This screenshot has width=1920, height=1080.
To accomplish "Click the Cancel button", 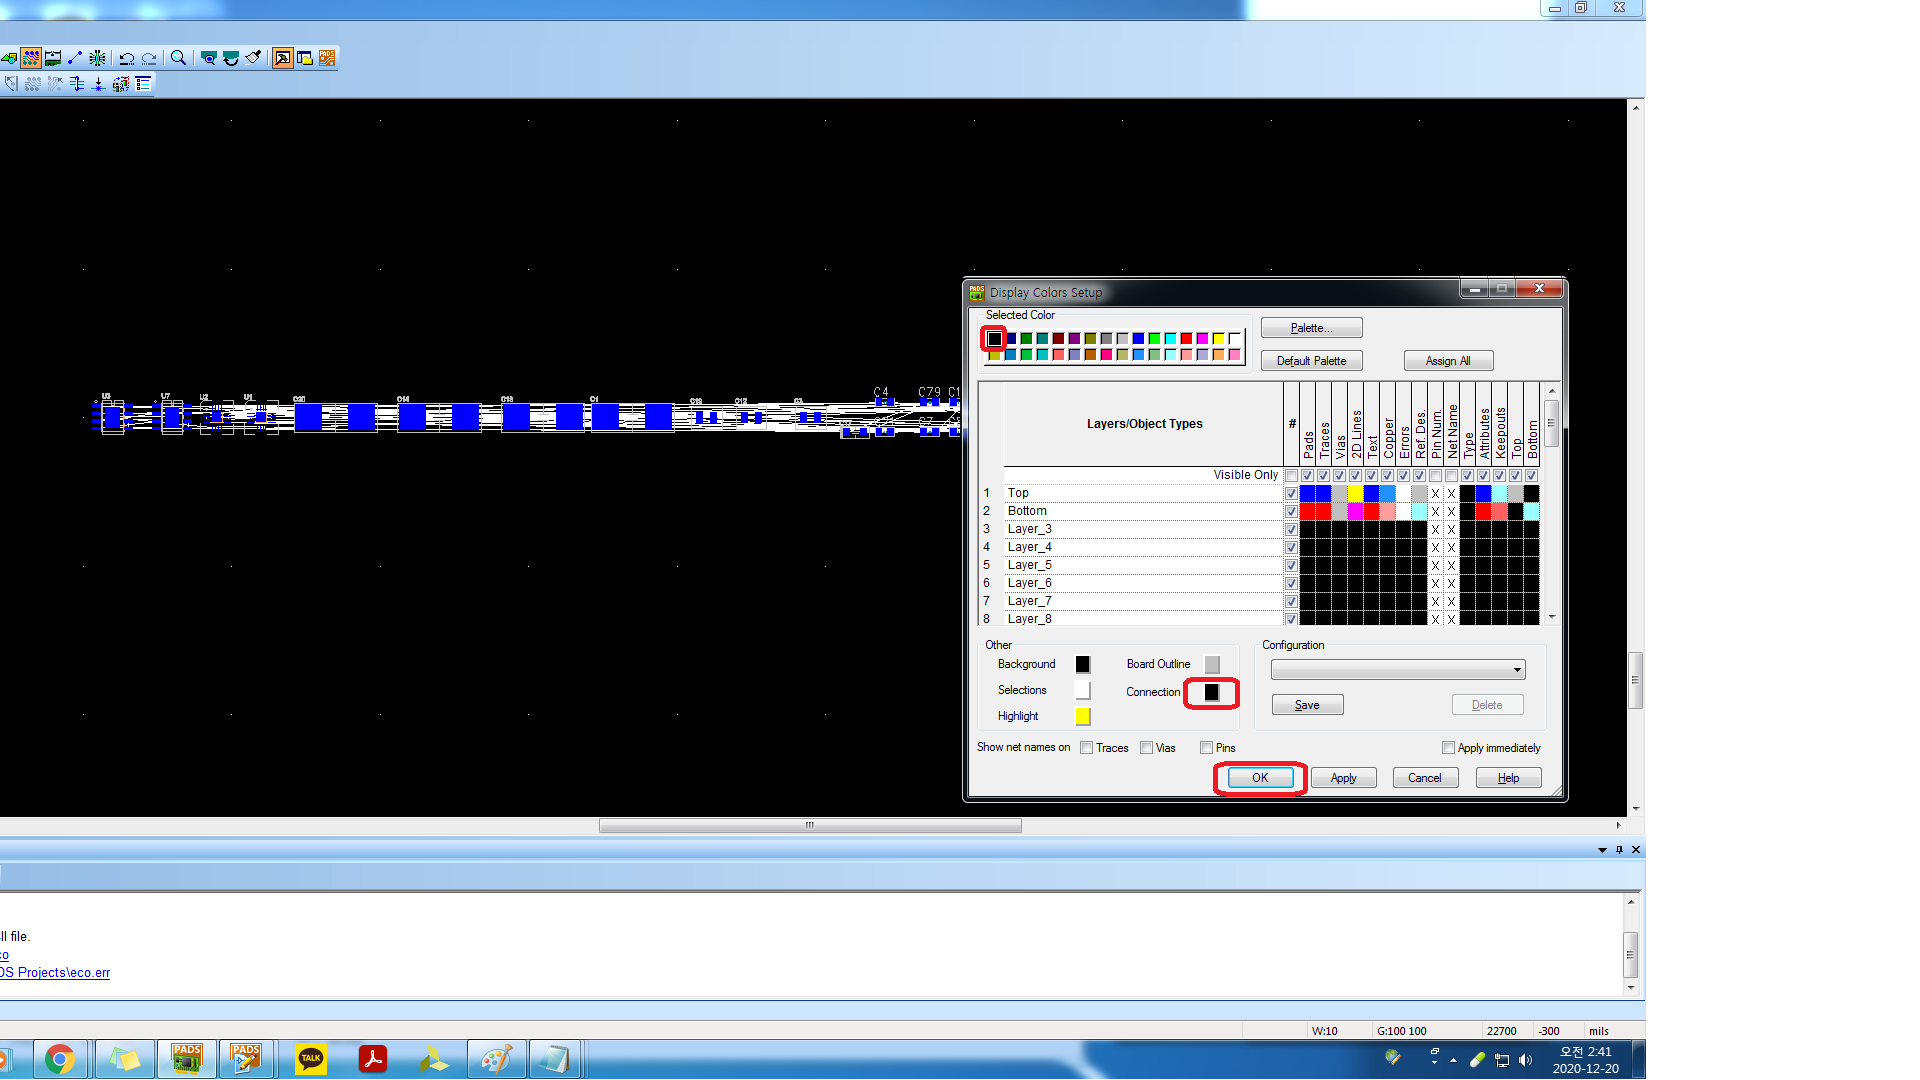I will (1425, 778).
